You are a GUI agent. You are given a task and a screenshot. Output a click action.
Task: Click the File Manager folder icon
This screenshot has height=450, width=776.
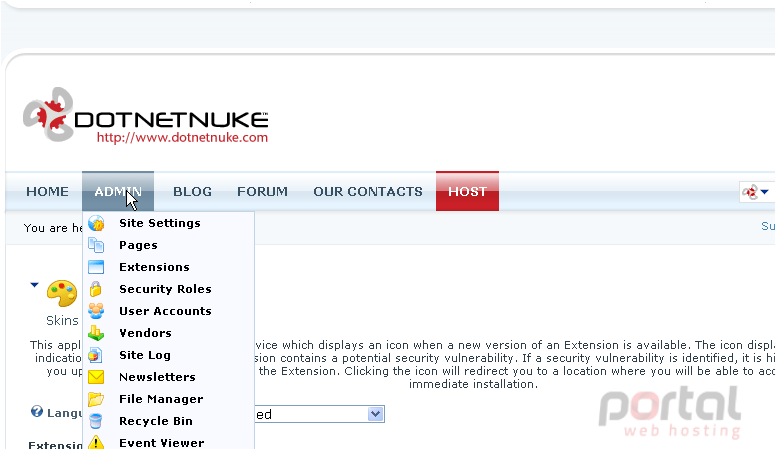(96, 399)
